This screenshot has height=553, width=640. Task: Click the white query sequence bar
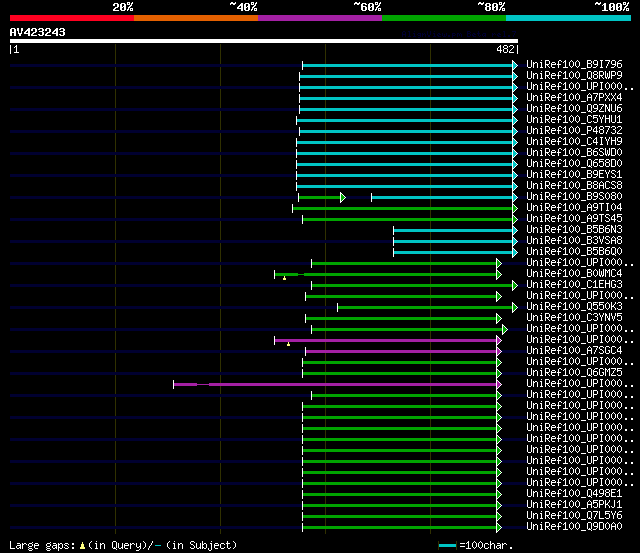(264, 41)
